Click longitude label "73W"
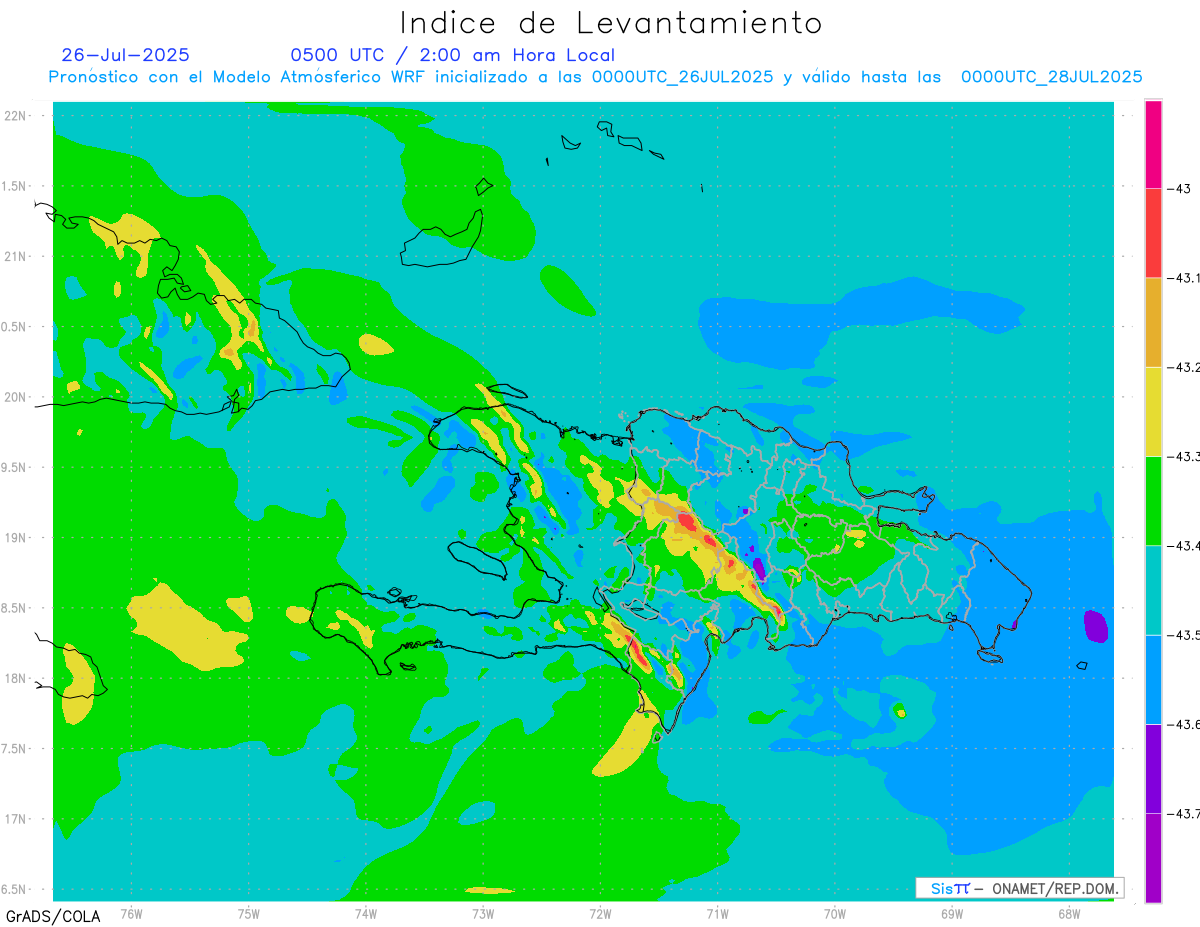Image resolution: width=1200 pixels, height=927 pixels. tap(483, 913)
